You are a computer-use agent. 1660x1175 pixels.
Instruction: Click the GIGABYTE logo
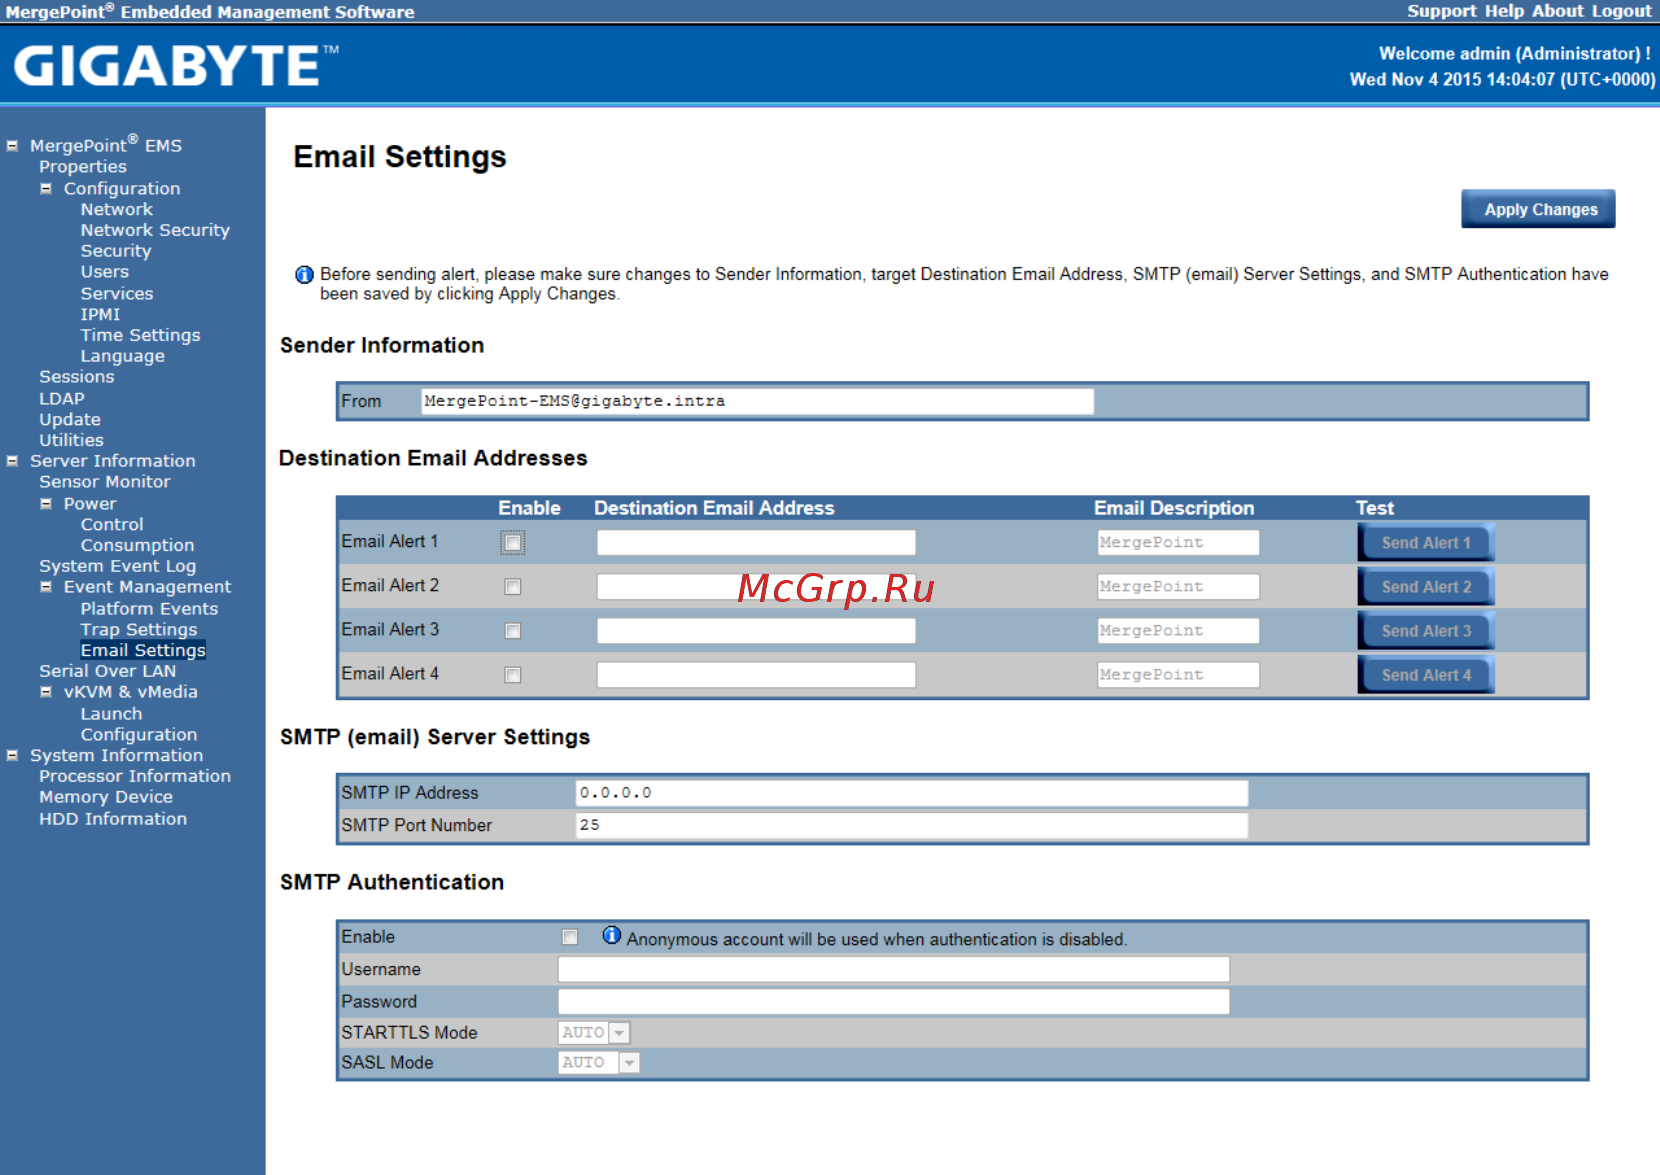coord(176,65)
